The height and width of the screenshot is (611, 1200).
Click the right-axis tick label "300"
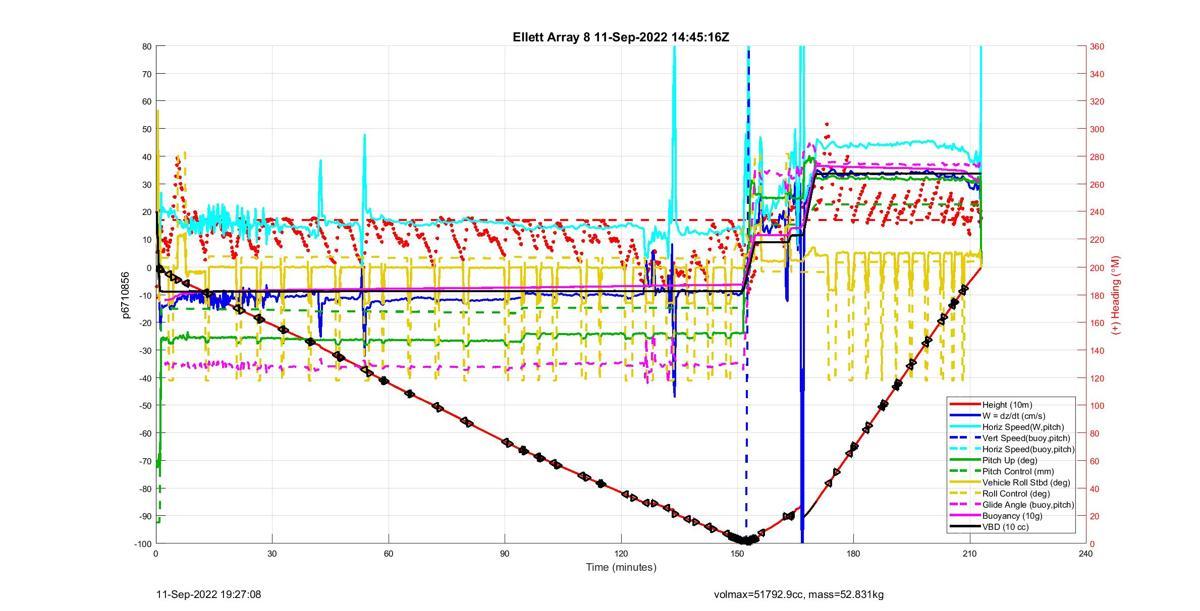pyautogui.click(x=1097, y=130)
